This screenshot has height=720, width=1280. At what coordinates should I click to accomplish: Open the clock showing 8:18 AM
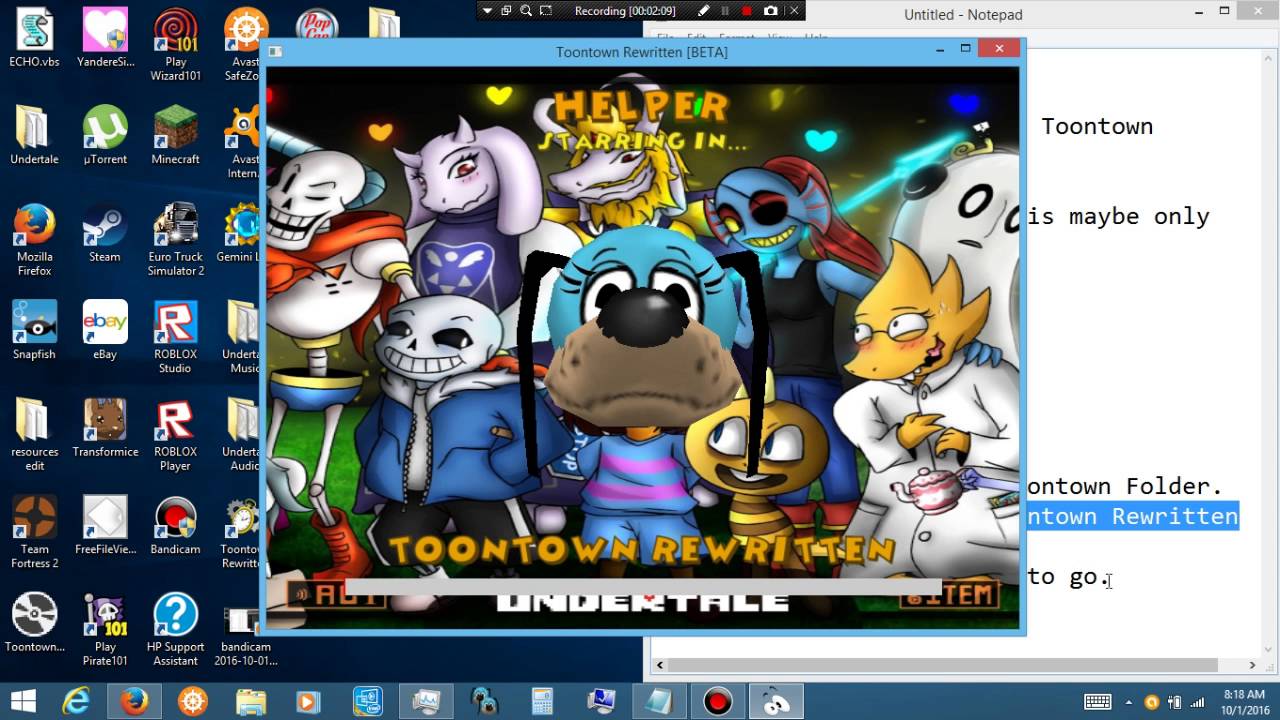point(1242,701)
